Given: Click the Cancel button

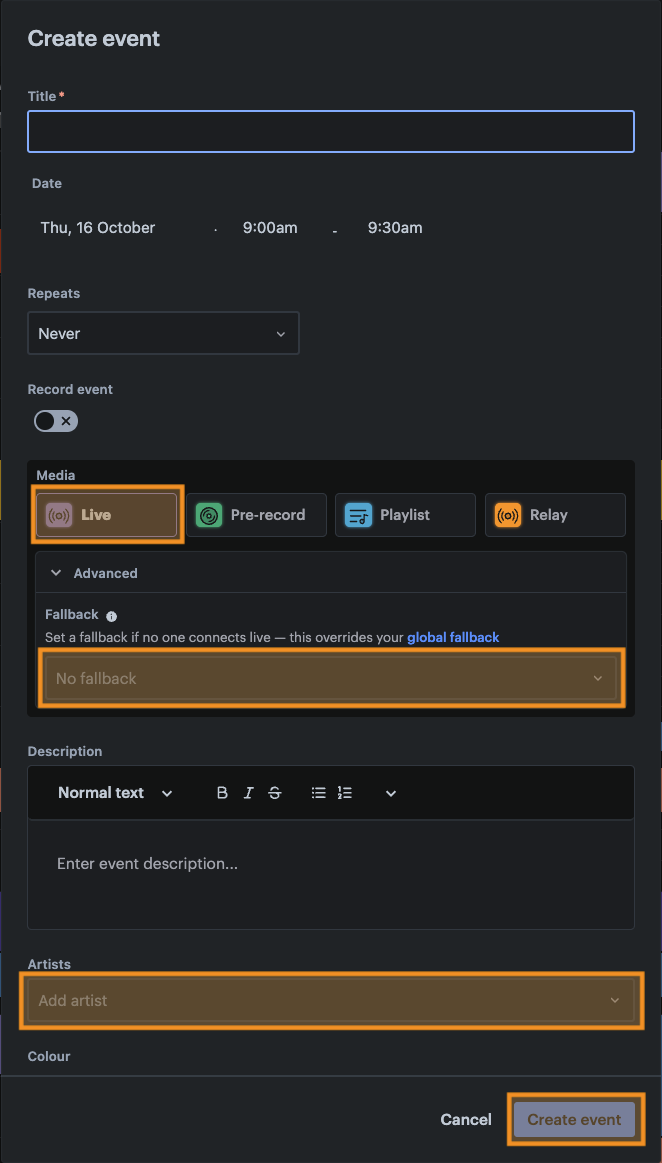Looking at the screenshot, I should [x=466, y=1119].
